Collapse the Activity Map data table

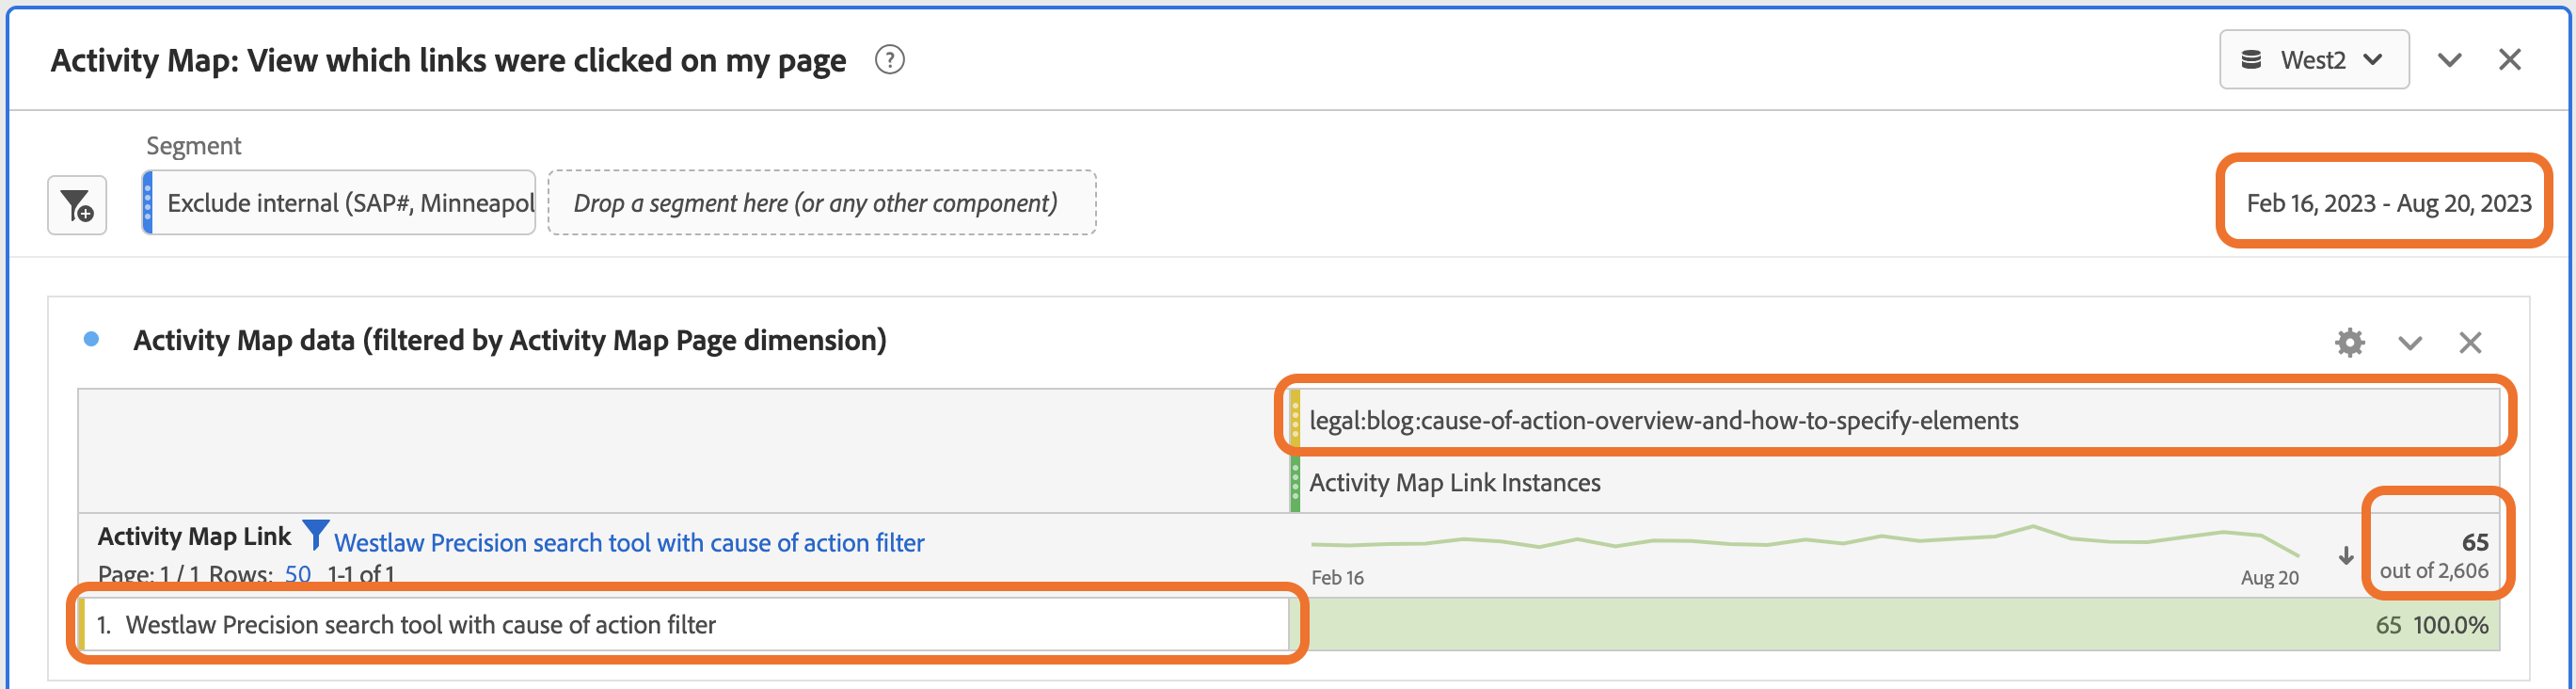[2410, 343]
